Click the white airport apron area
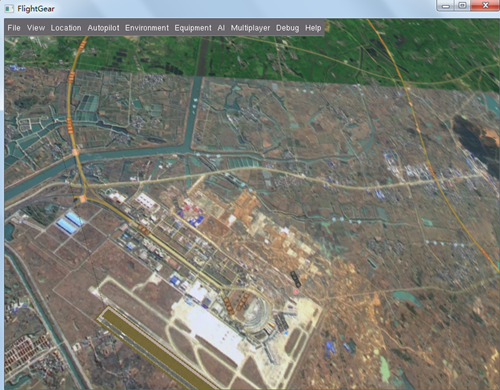500x390 pixels. [209, 330]
